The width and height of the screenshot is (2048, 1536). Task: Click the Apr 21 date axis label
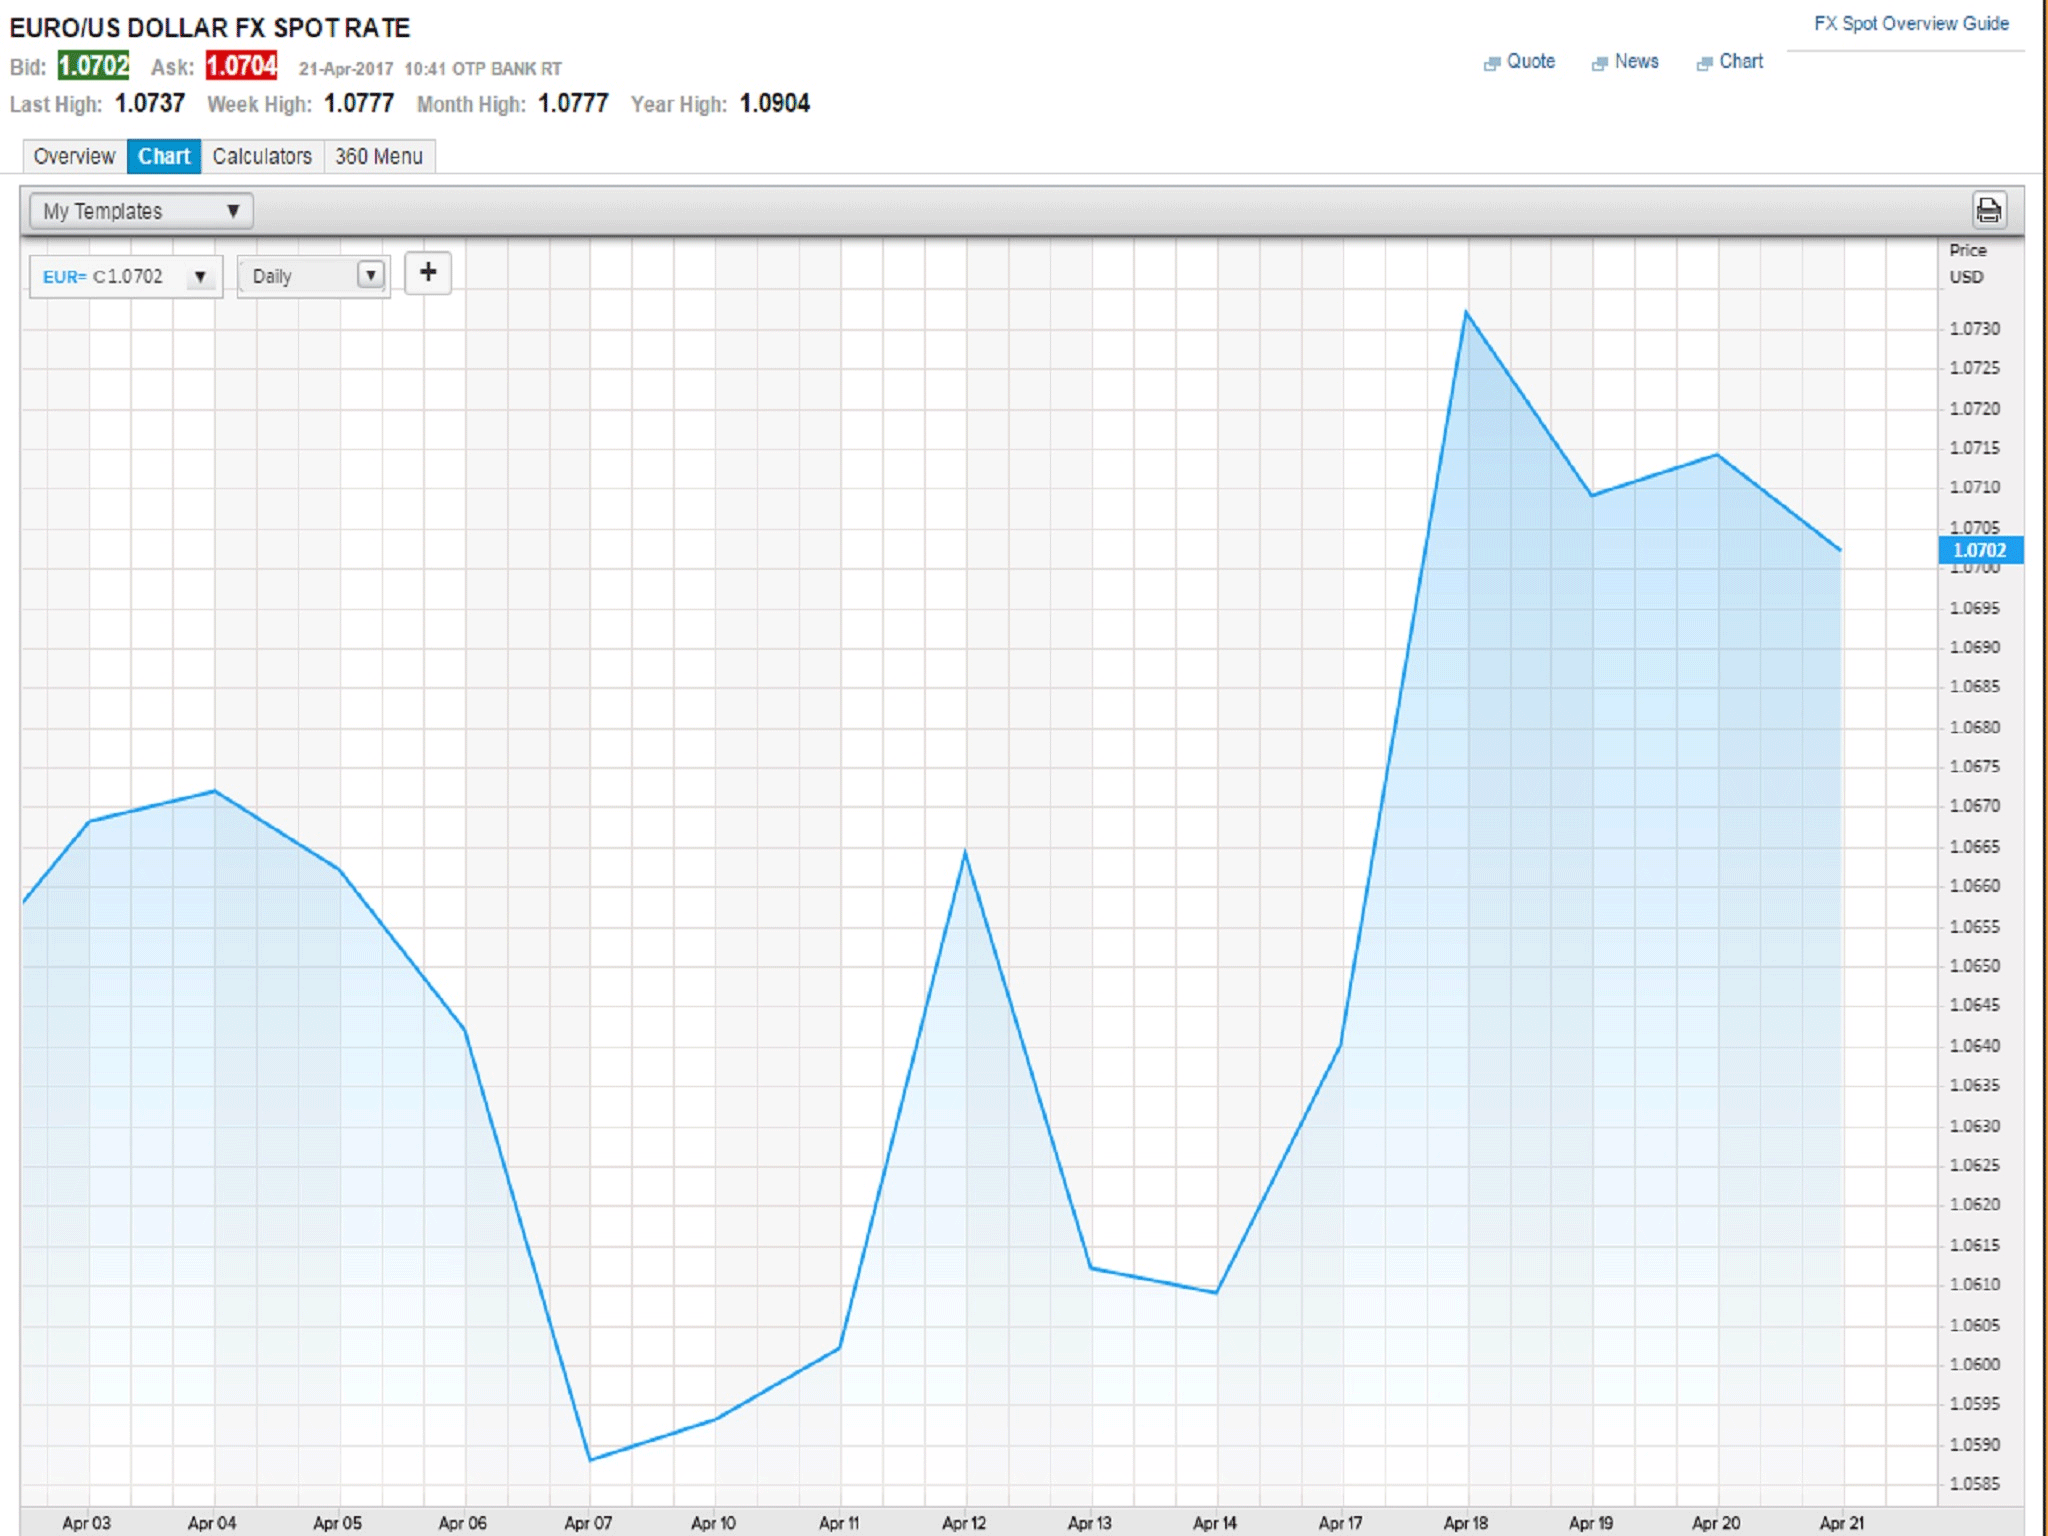point(1842,1522)
